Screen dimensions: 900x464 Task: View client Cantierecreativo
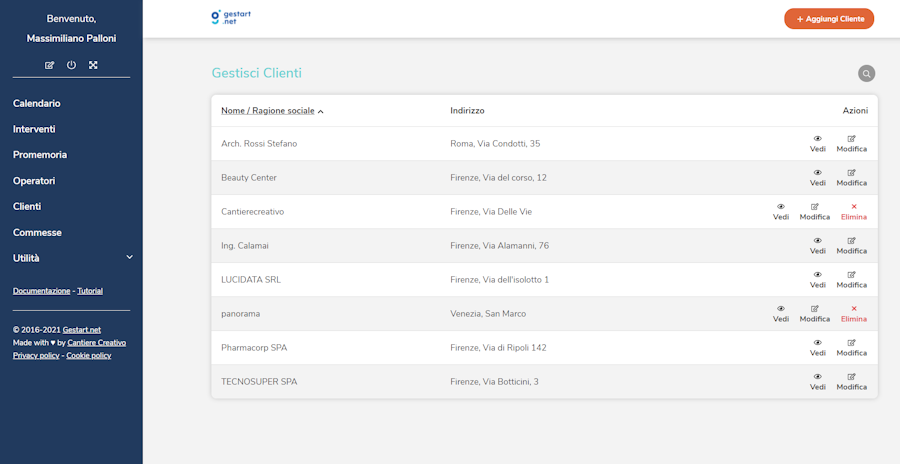point(781,212)
